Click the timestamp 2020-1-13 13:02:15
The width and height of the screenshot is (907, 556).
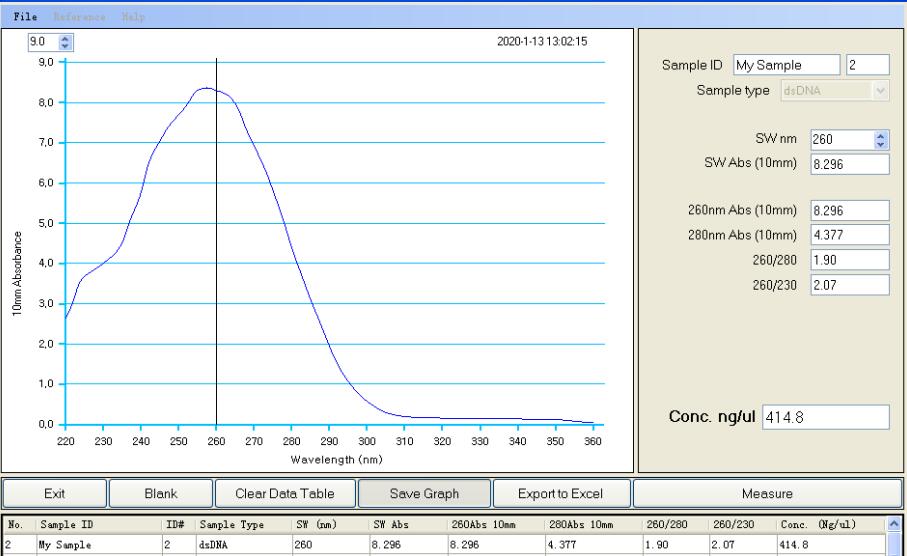pyautogui.click(x=542, y=41)
